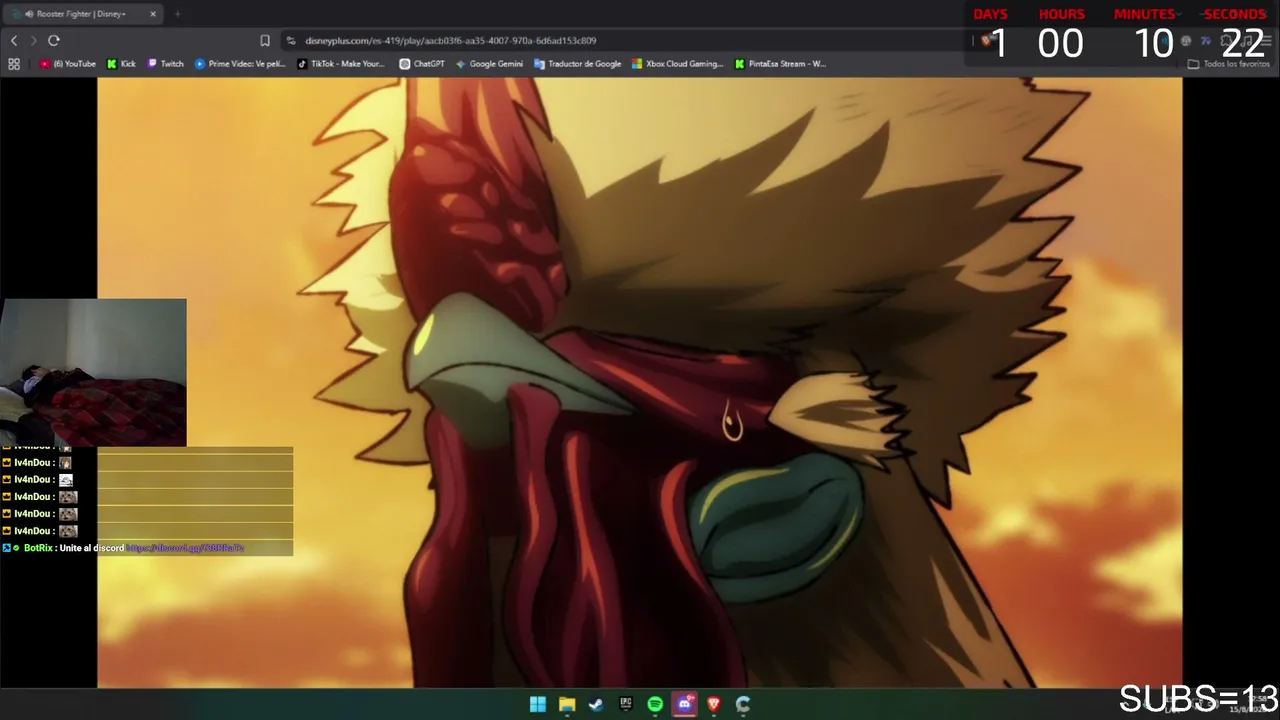The image size is (1280, 720).
Task: Open the Kick bookmark
Action: click(121, 64)
